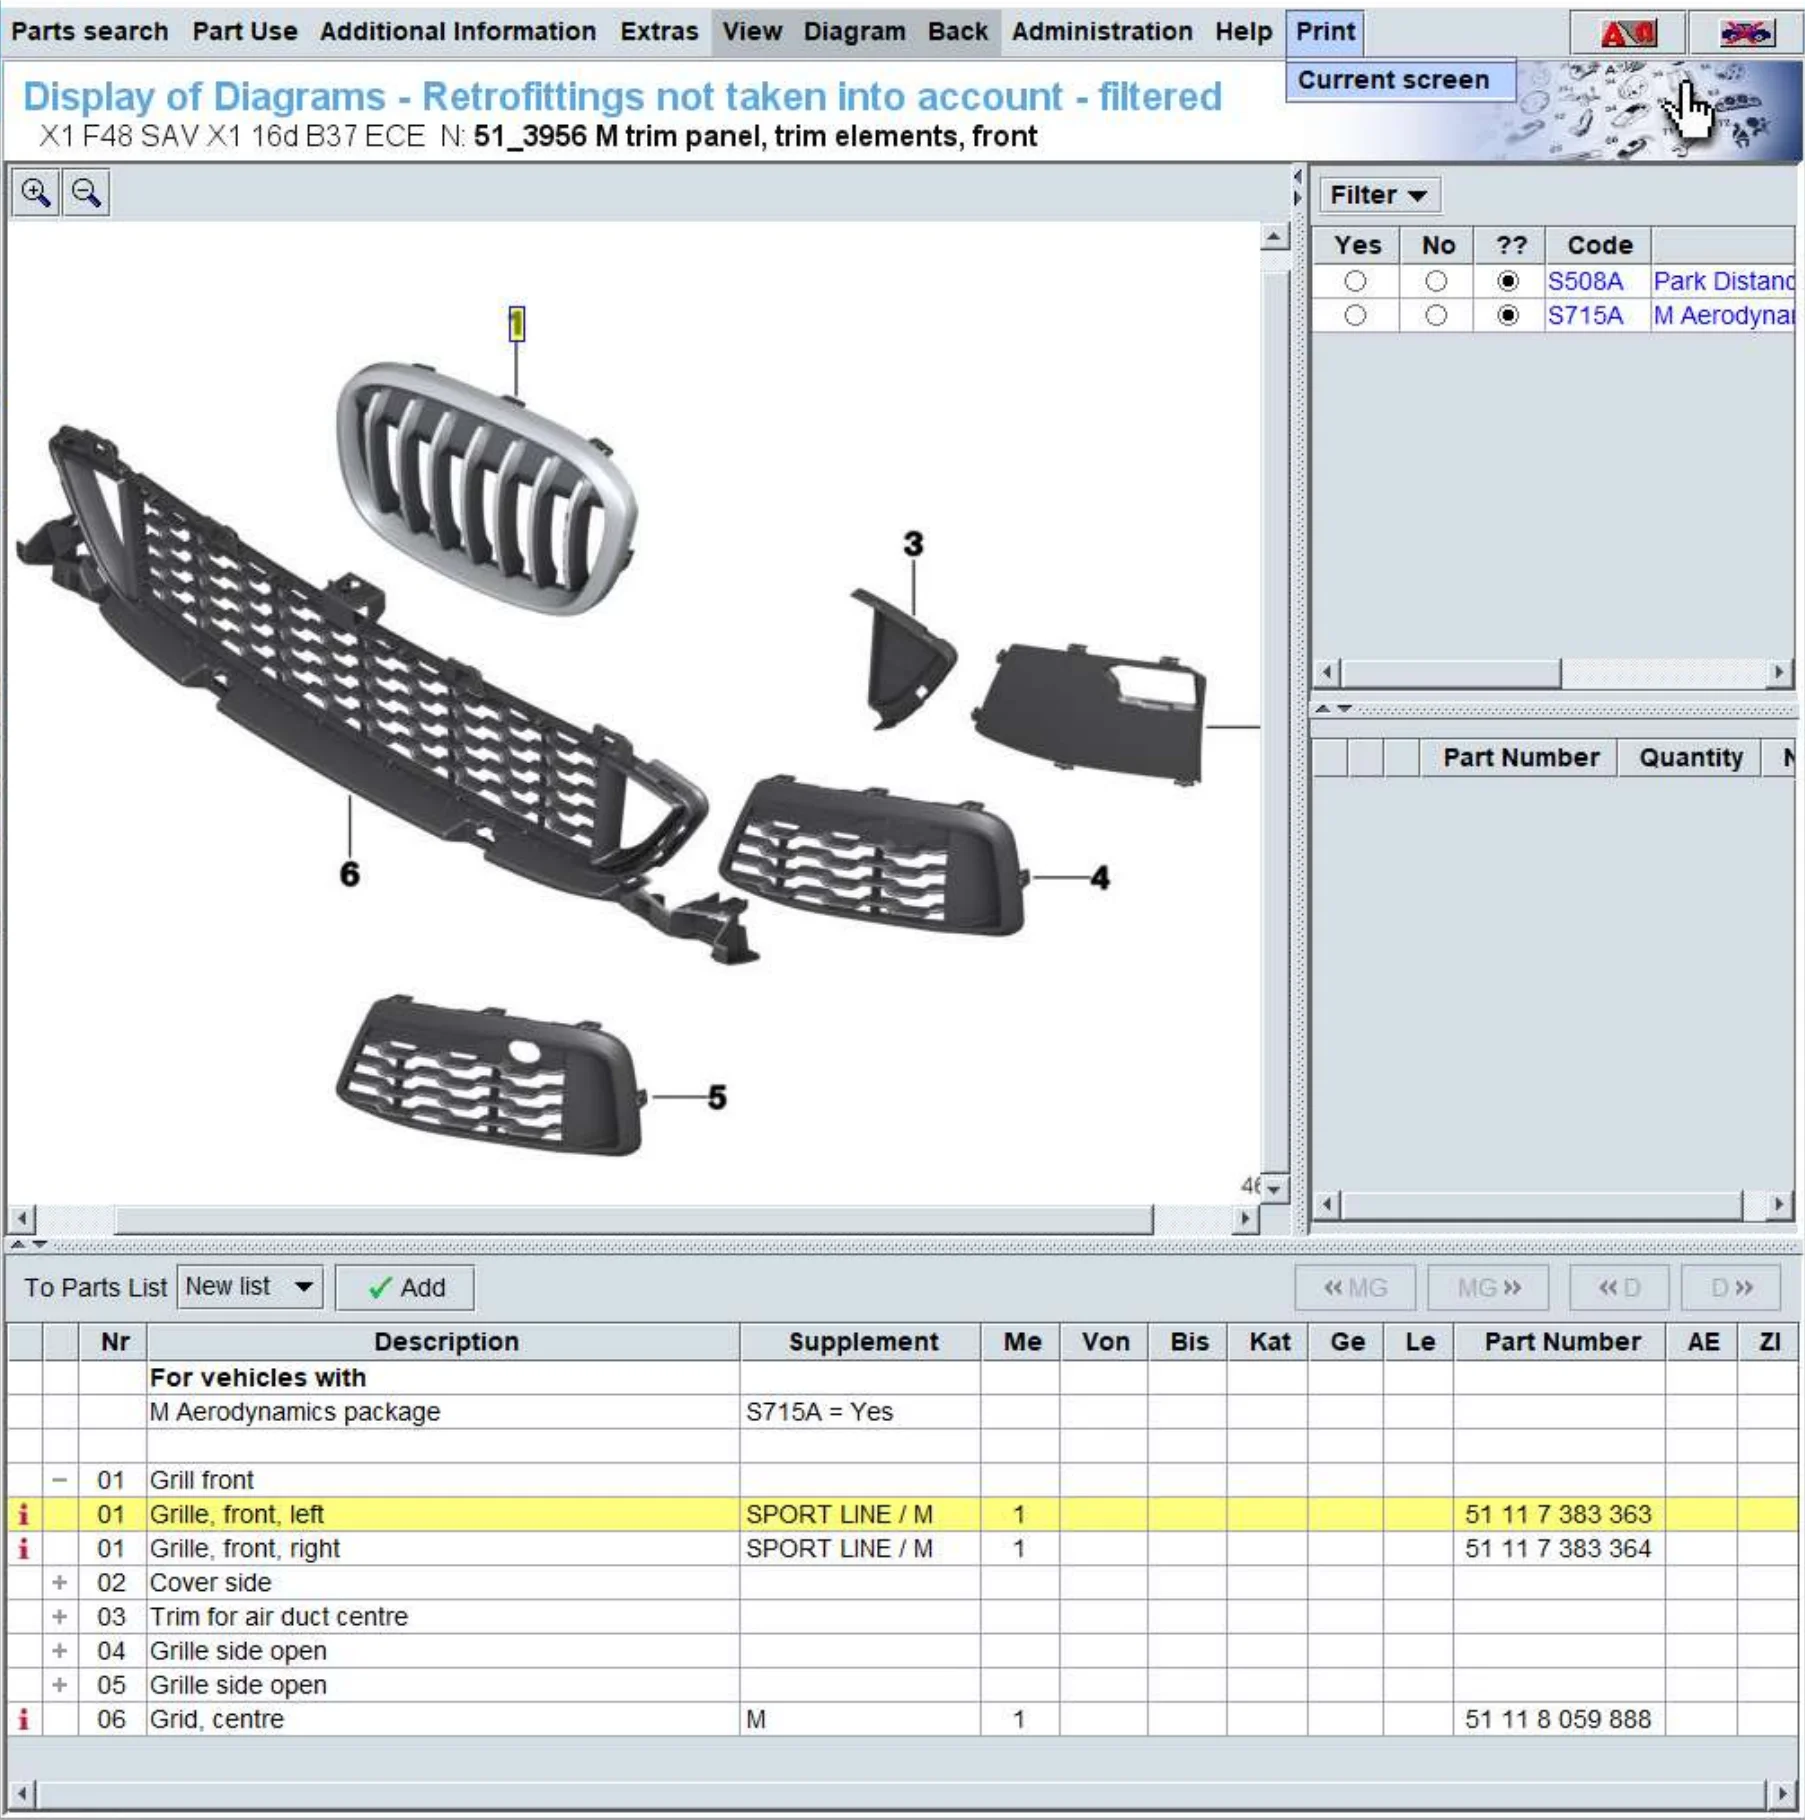Click part number 51 11 8 059 888
The height and width of the screenshot is (1820, 1805).
pos(1558,1719)
